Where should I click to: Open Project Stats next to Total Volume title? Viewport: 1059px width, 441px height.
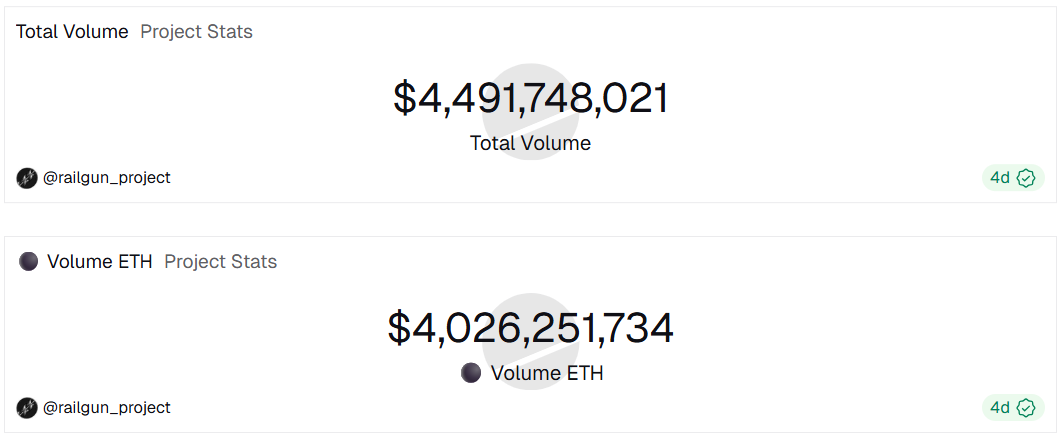196,32
